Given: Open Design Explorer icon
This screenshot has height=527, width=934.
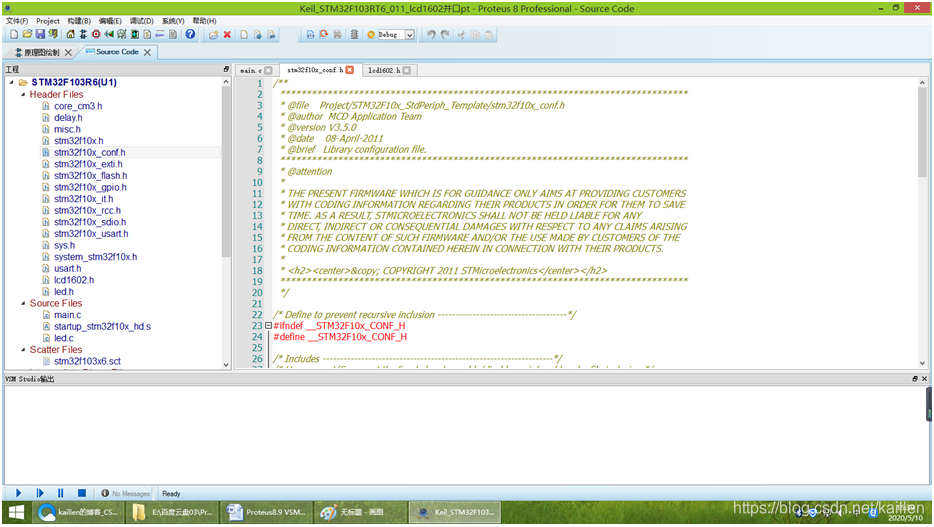Looking at the screenshot, I should click(135, 35).
